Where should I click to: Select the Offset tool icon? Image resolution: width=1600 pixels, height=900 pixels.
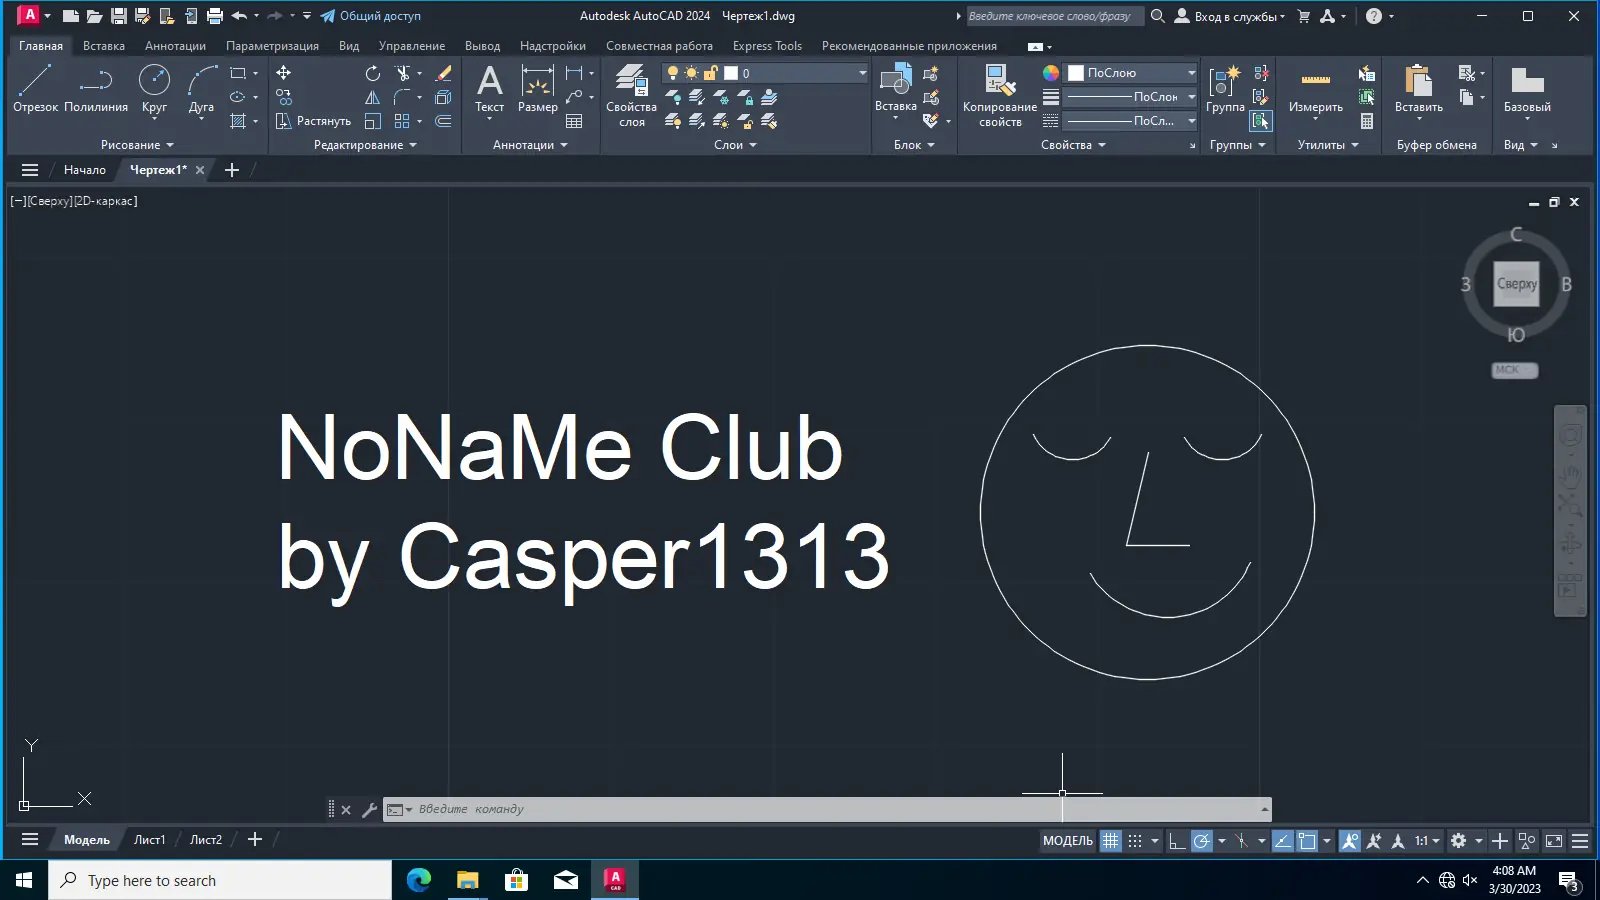[x=444, y=121]
